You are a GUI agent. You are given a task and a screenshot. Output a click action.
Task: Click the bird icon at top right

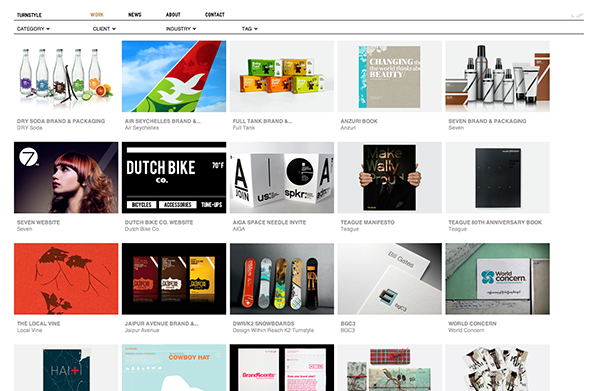coord(577,15)
